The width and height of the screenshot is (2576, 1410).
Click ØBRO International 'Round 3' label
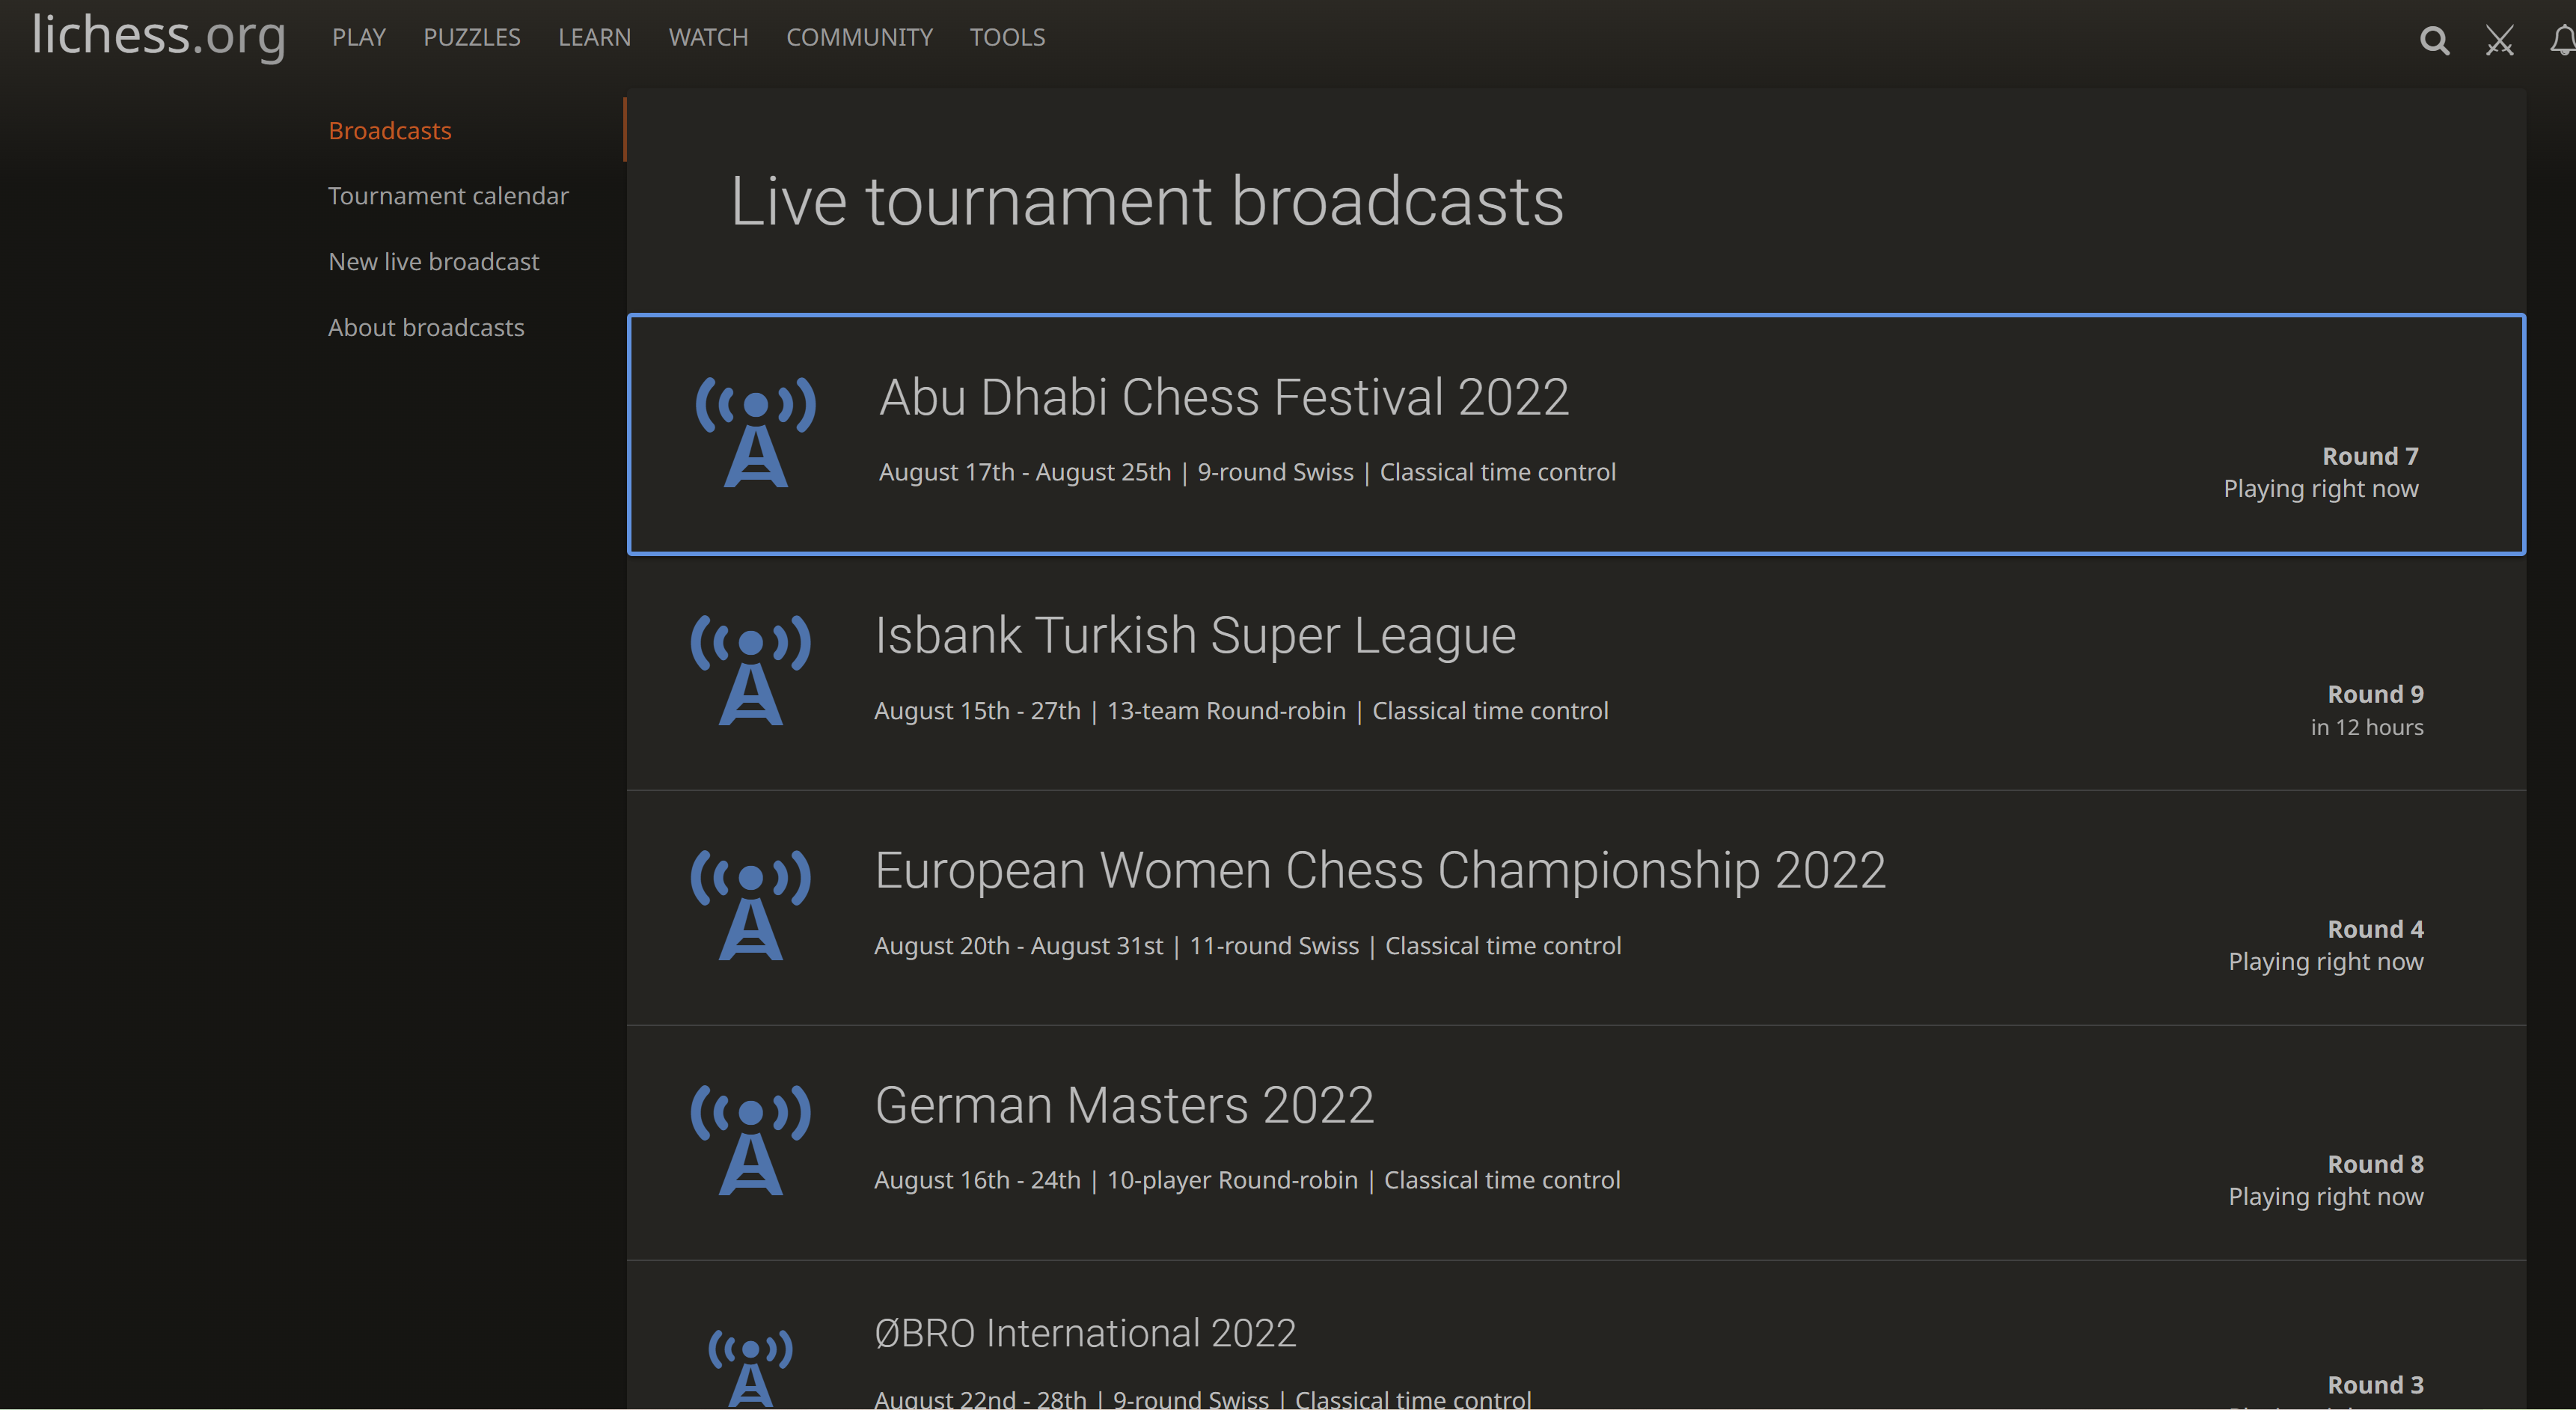click(2375, 1385)
